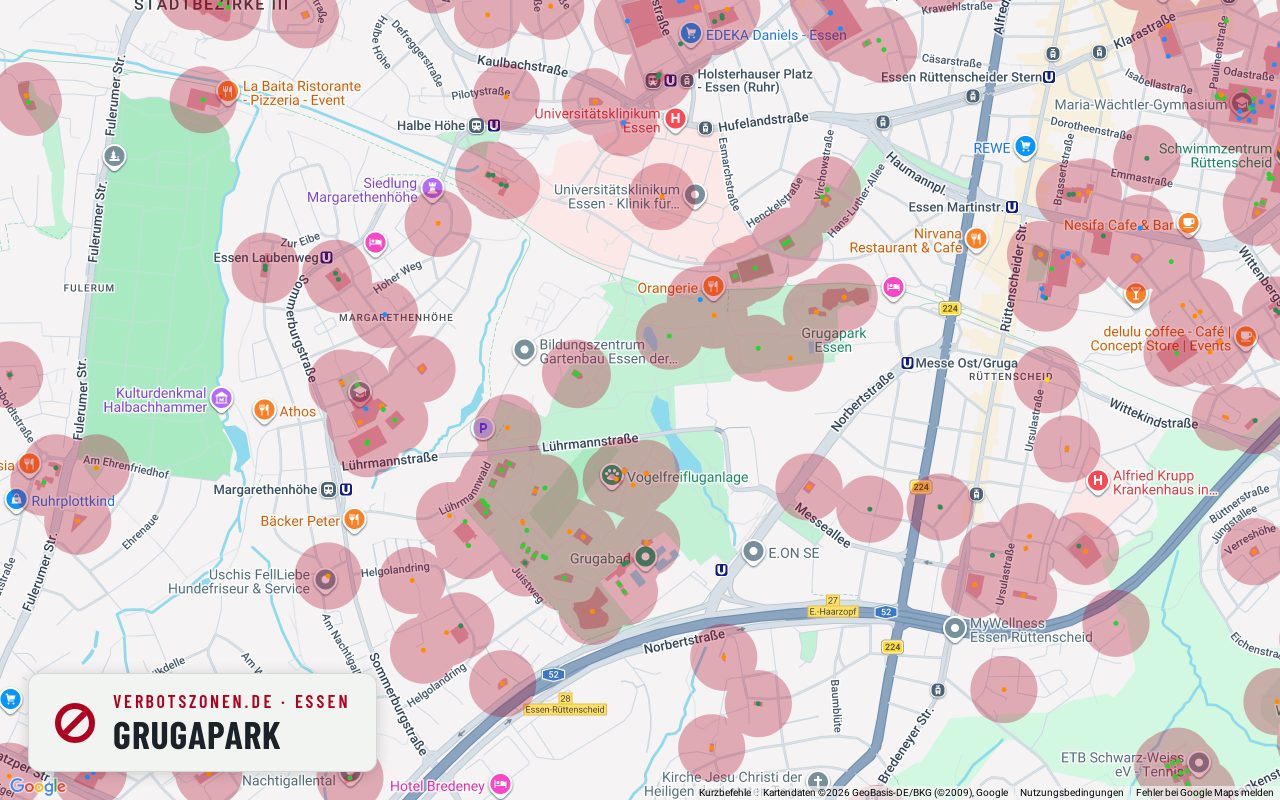Open EDEKA Daniels shopping cart marker

click(x=689, y=34)
